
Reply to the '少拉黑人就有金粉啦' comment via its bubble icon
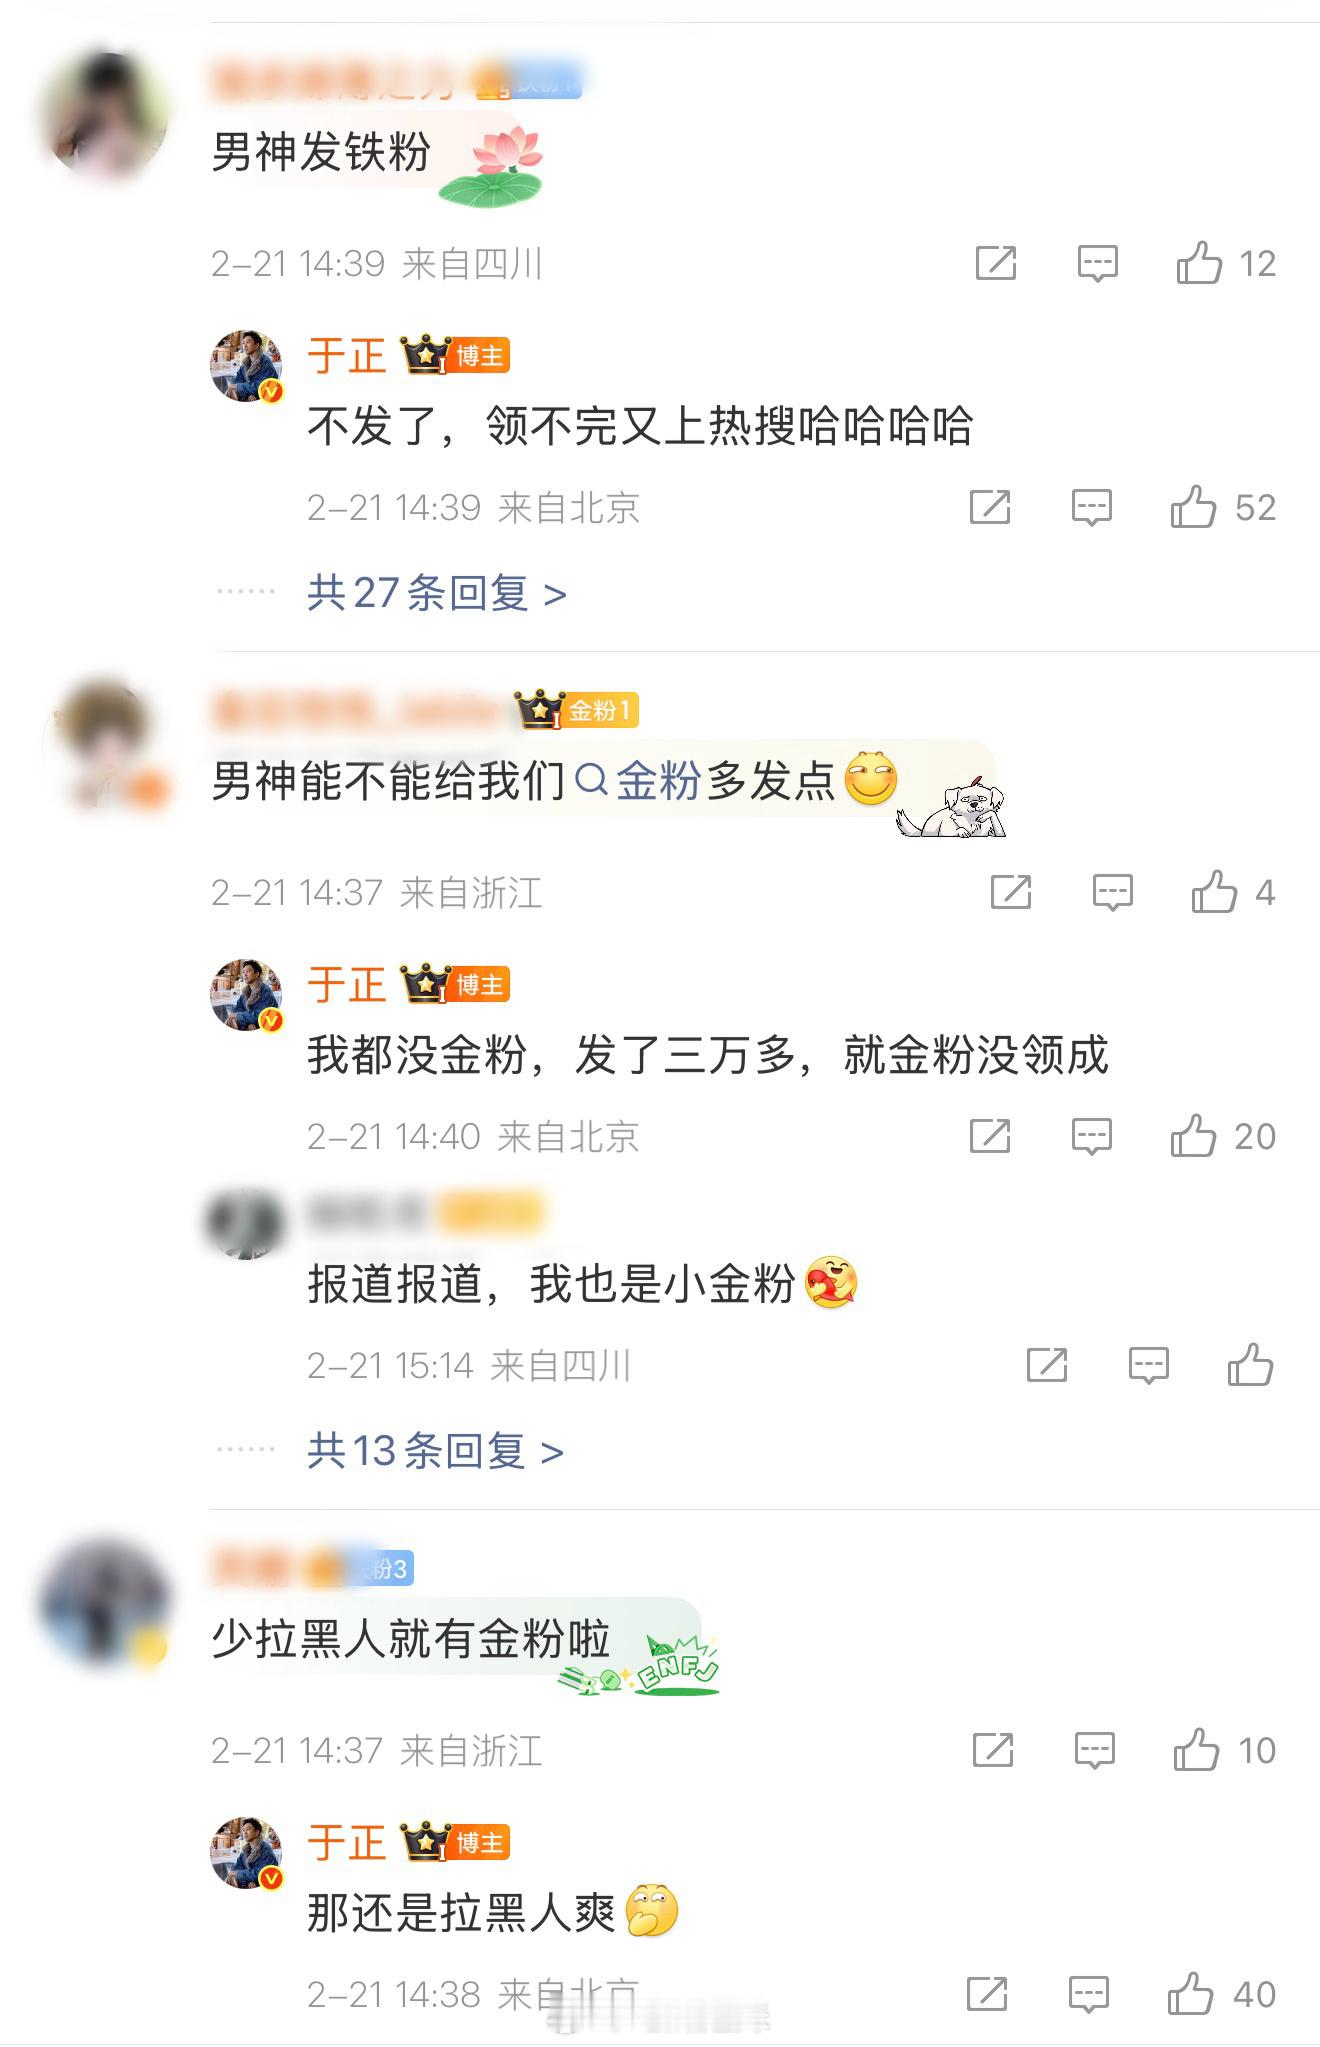tap(1094, 1751)
